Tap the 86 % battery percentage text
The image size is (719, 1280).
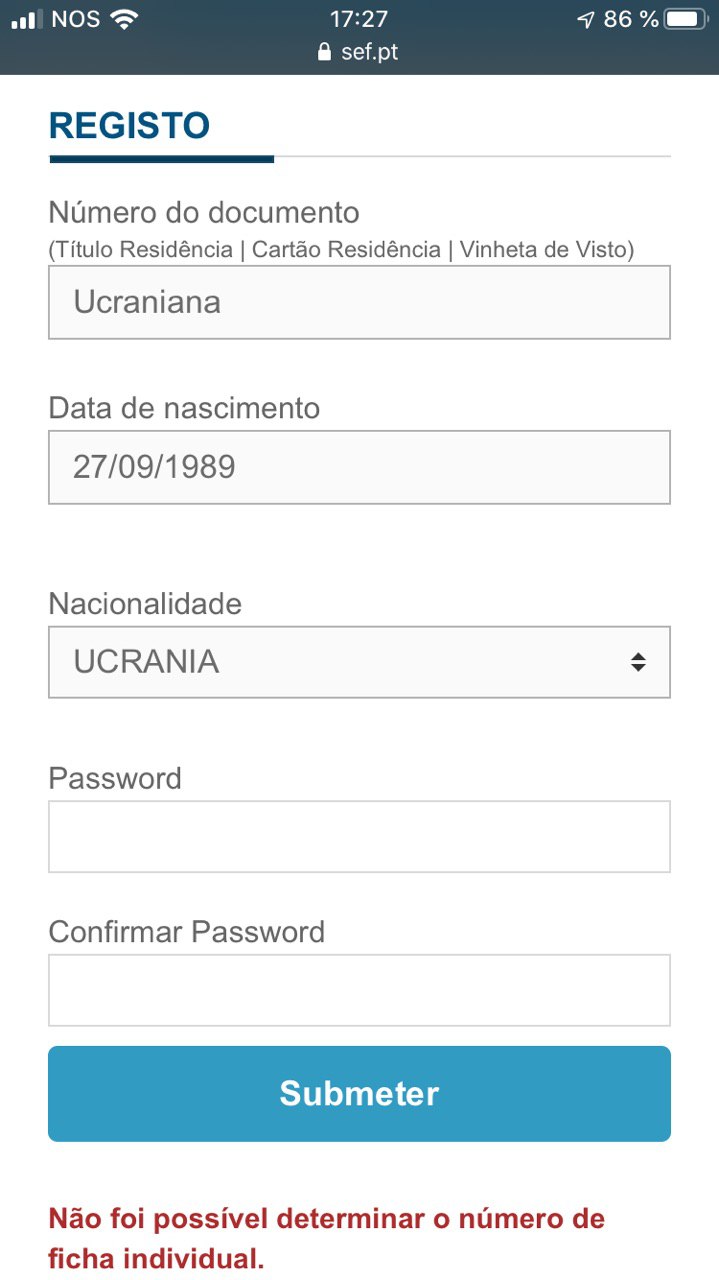pyautogui.click(x=631, y=19)
